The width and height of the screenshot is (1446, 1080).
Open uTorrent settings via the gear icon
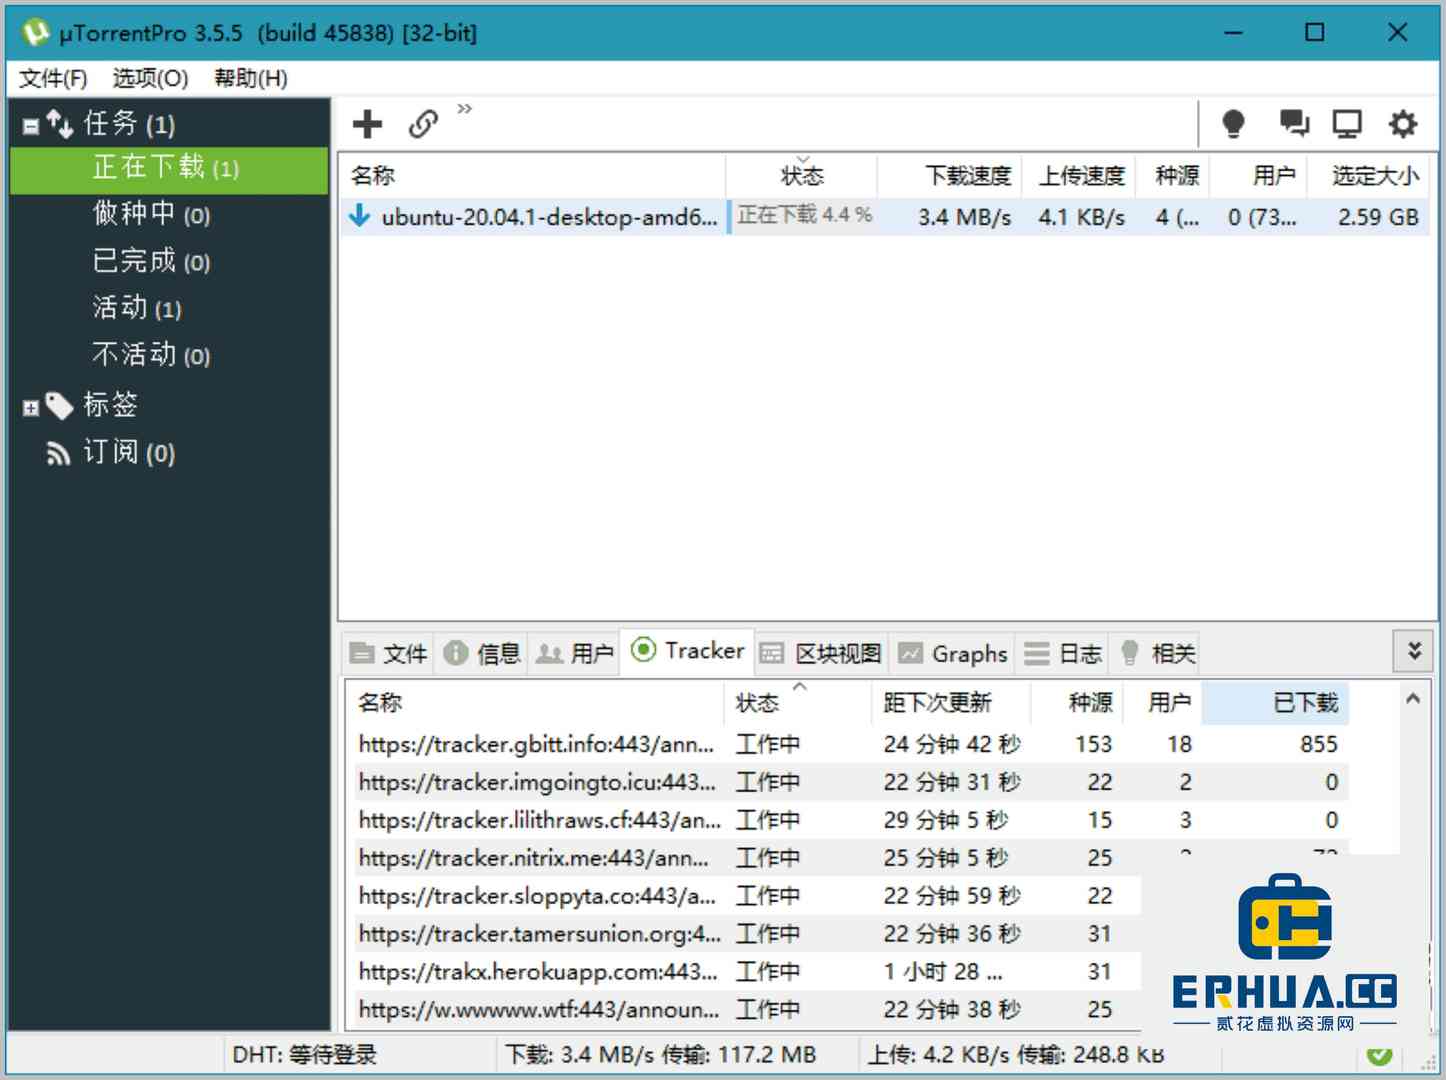point(1402,123)
